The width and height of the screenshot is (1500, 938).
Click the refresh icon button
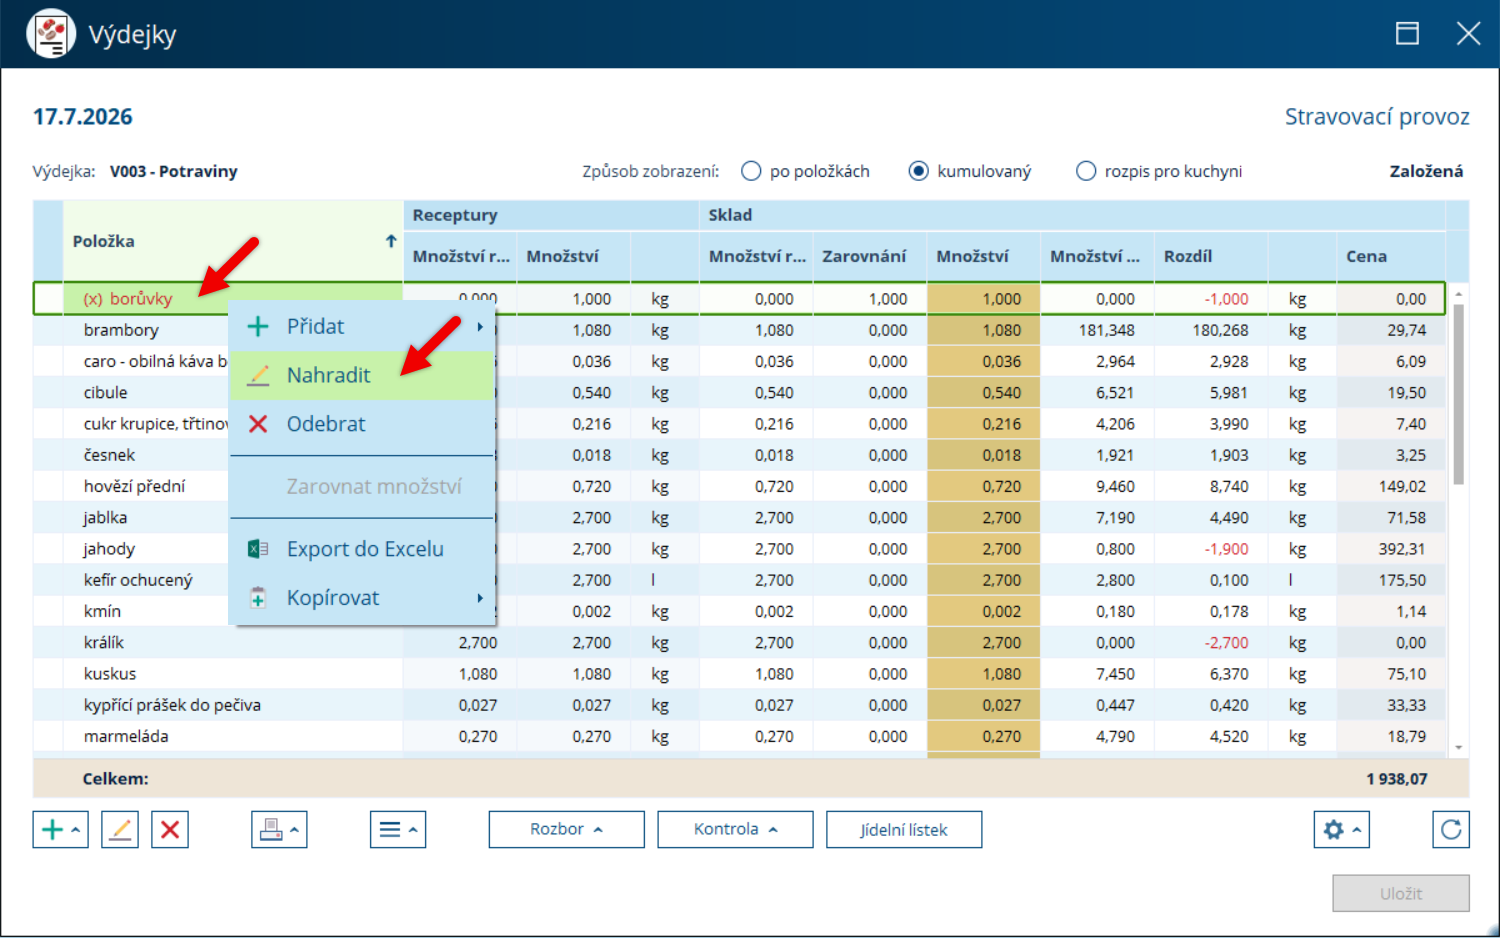click(1451, 829)
